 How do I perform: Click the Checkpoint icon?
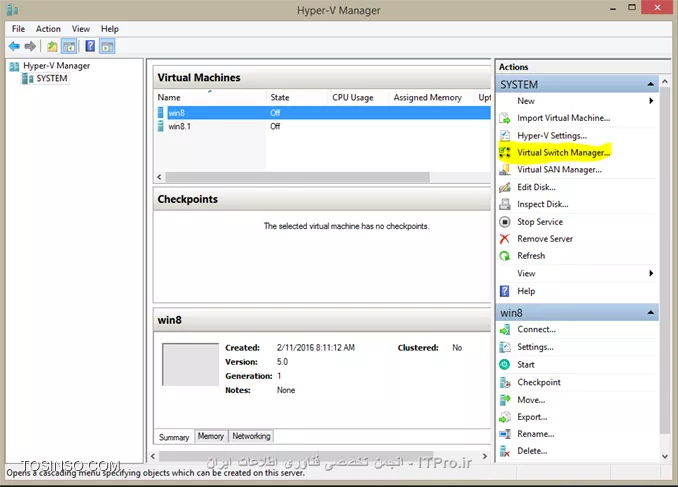(x=505, y=382)
